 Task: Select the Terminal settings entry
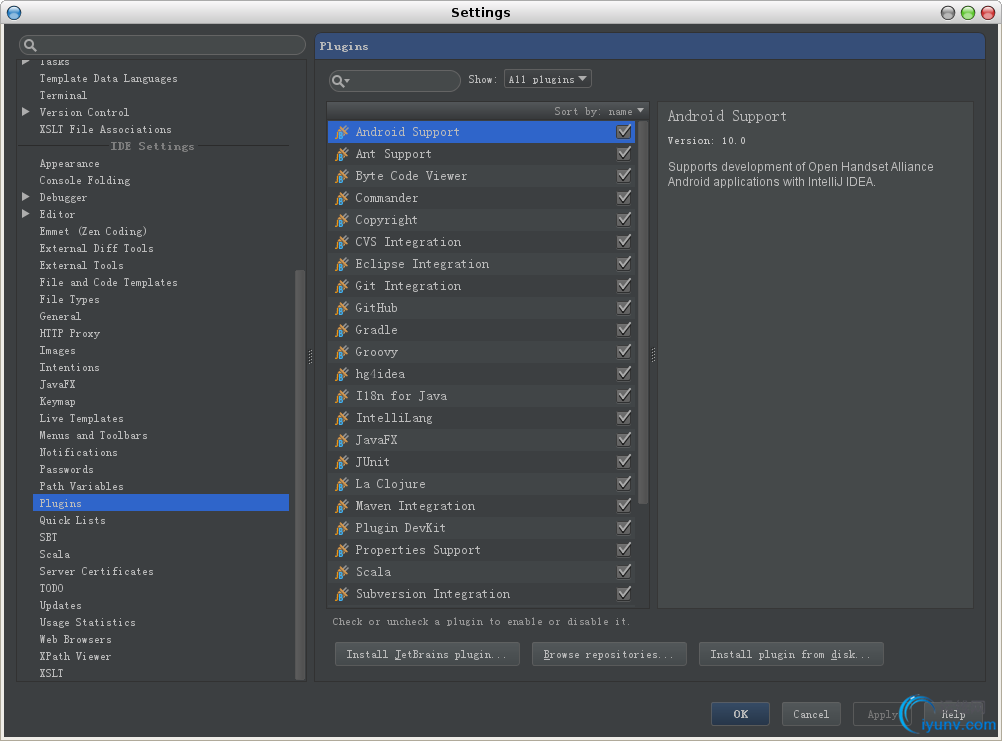63,95
